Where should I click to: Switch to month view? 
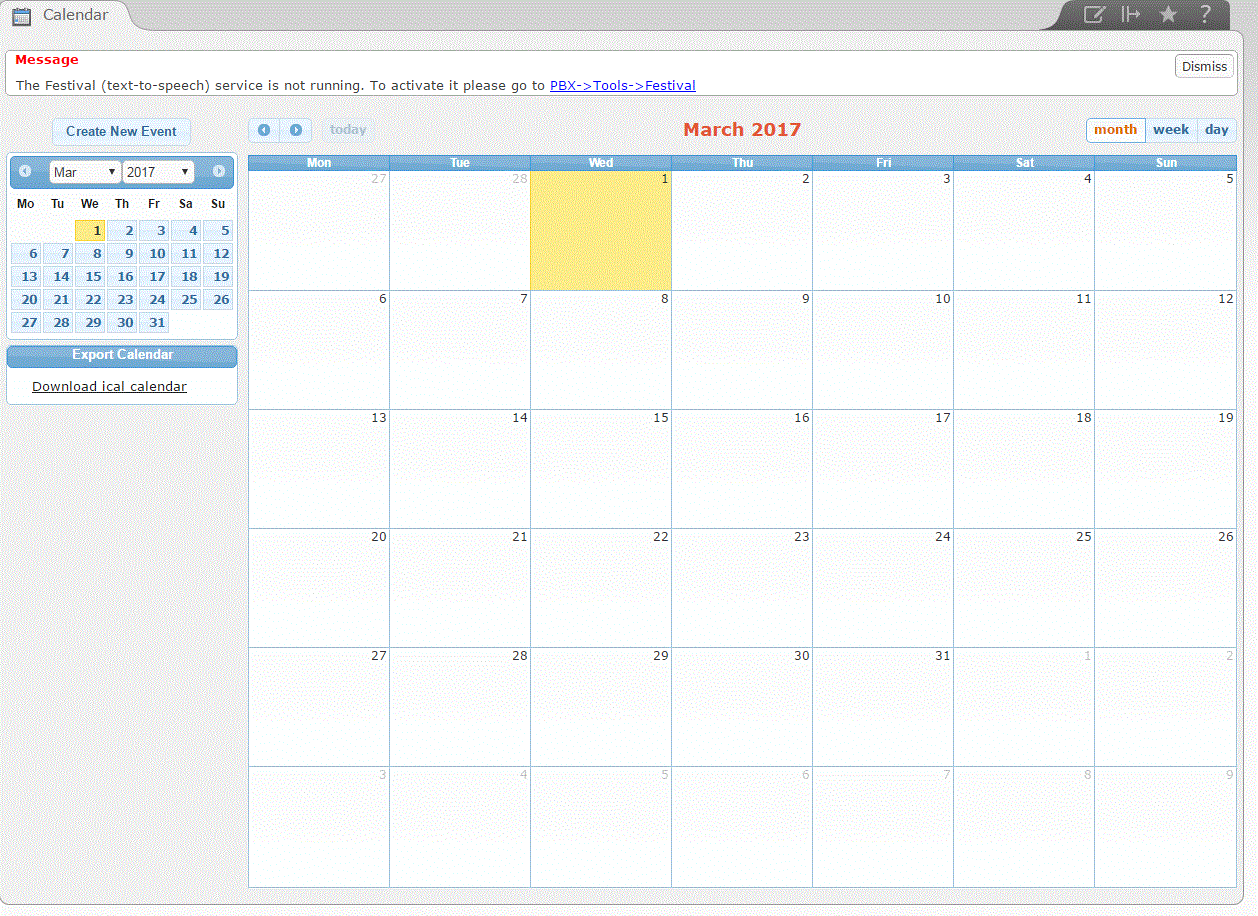click(1116, 130)
